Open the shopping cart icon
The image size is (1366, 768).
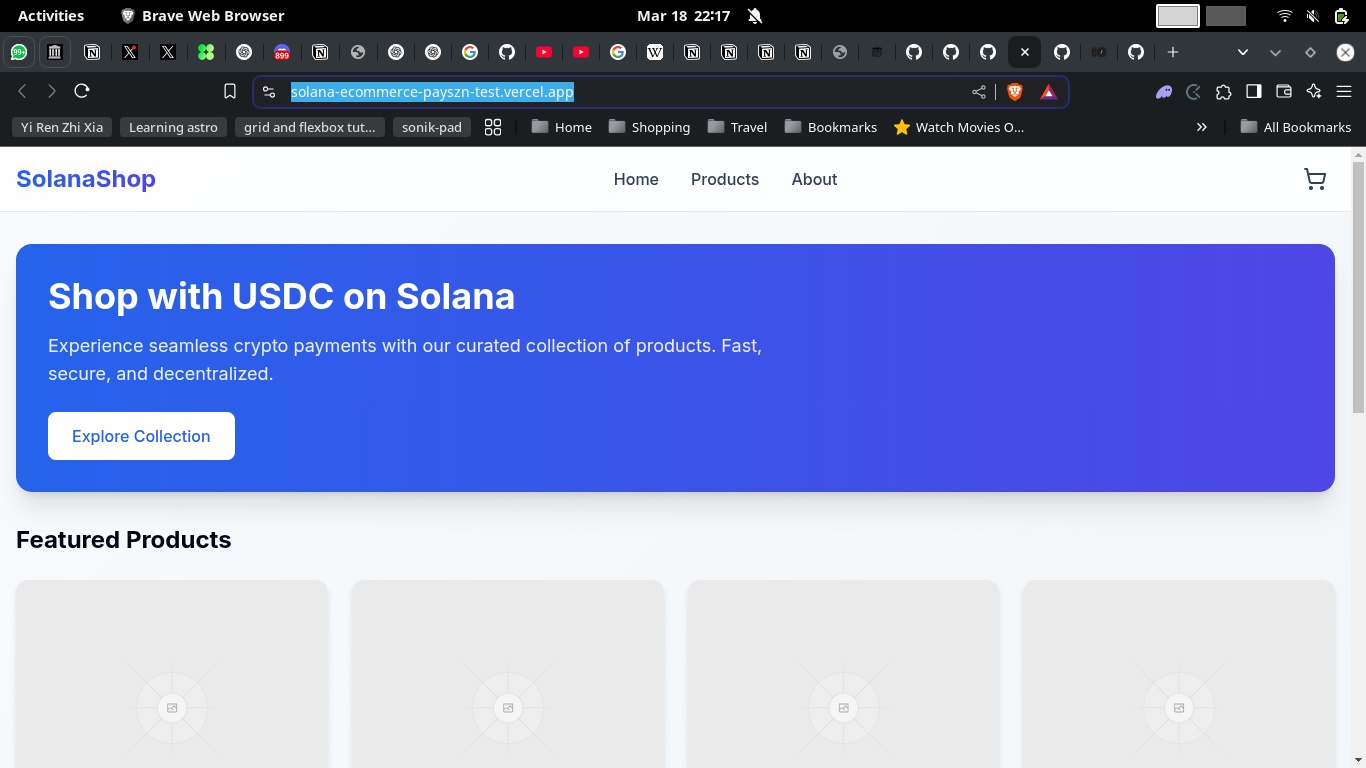click(x=1315, y=179)
